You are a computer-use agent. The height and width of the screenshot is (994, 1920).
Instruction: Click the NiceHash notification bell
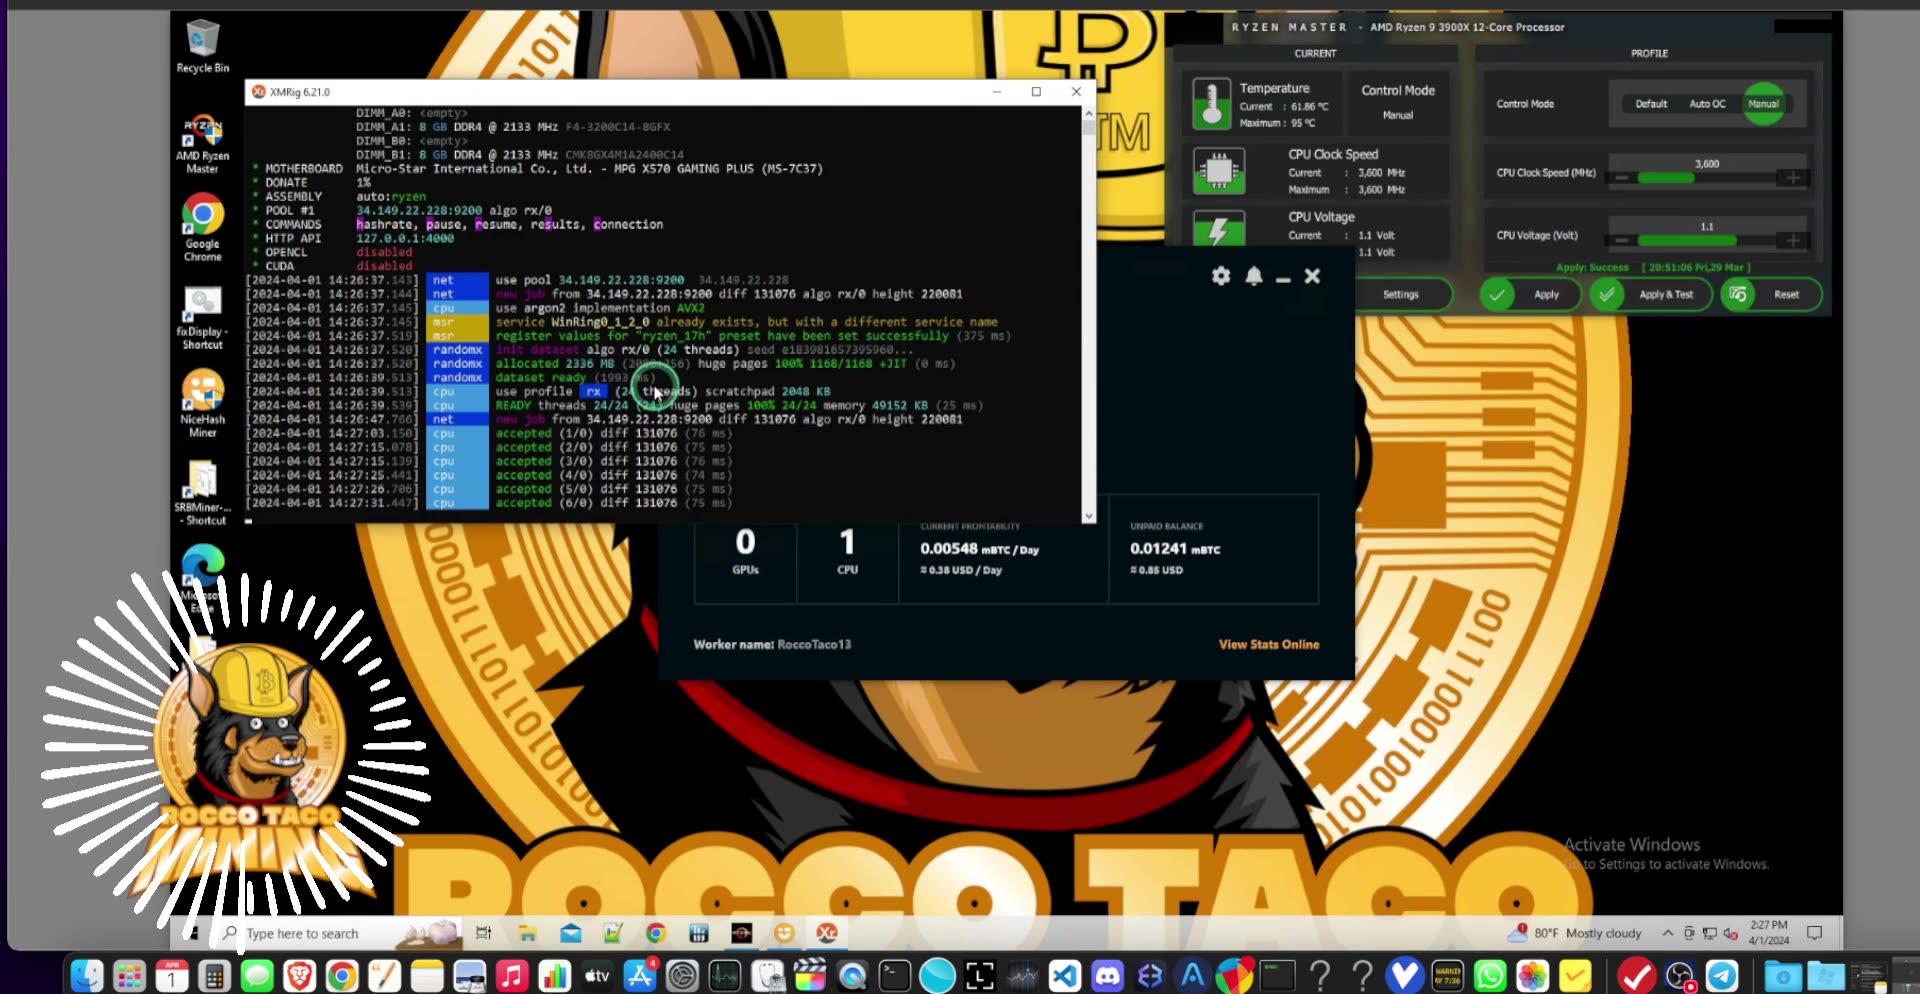(1255, 277)
